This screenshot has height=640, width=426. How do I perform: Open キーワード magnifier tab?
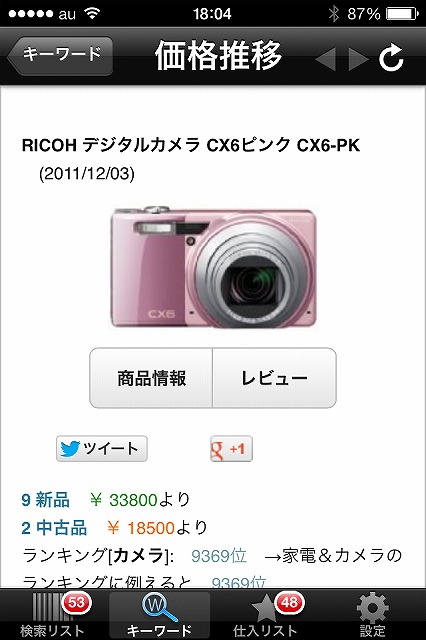pos(159,615)
